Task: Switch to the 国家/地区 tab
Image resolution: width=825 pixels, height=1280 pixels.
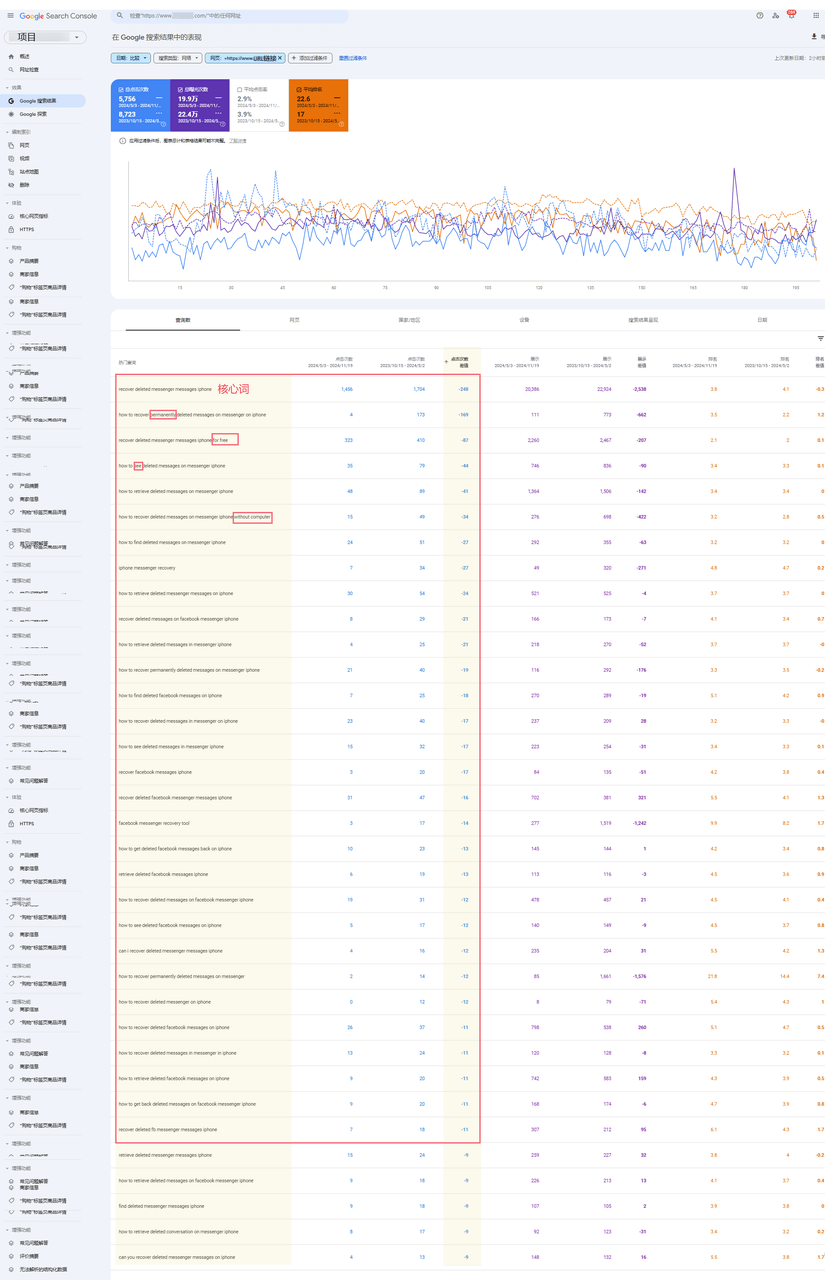Action: (409, 320)
